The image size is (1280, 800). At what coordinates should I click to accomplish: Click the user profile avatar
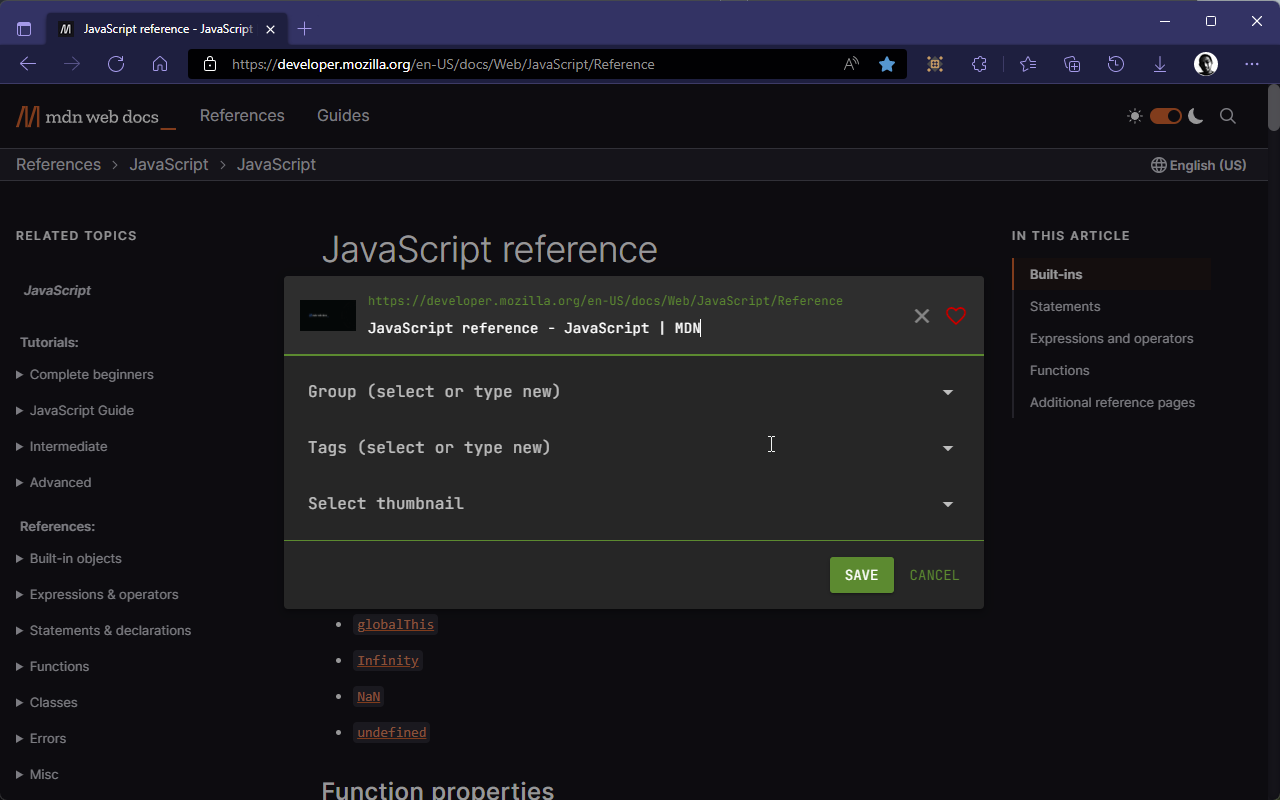click(1206, 64)
